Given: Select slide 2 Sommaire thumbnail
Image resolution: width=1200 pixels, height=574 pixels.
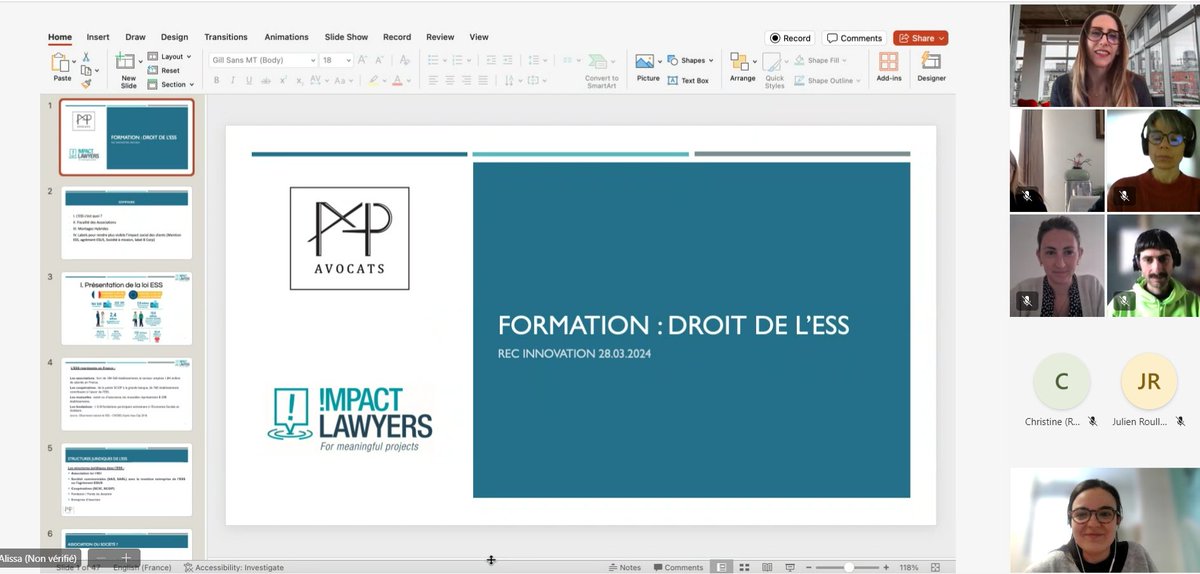Looking at the screenshot, I should point(126,223).
